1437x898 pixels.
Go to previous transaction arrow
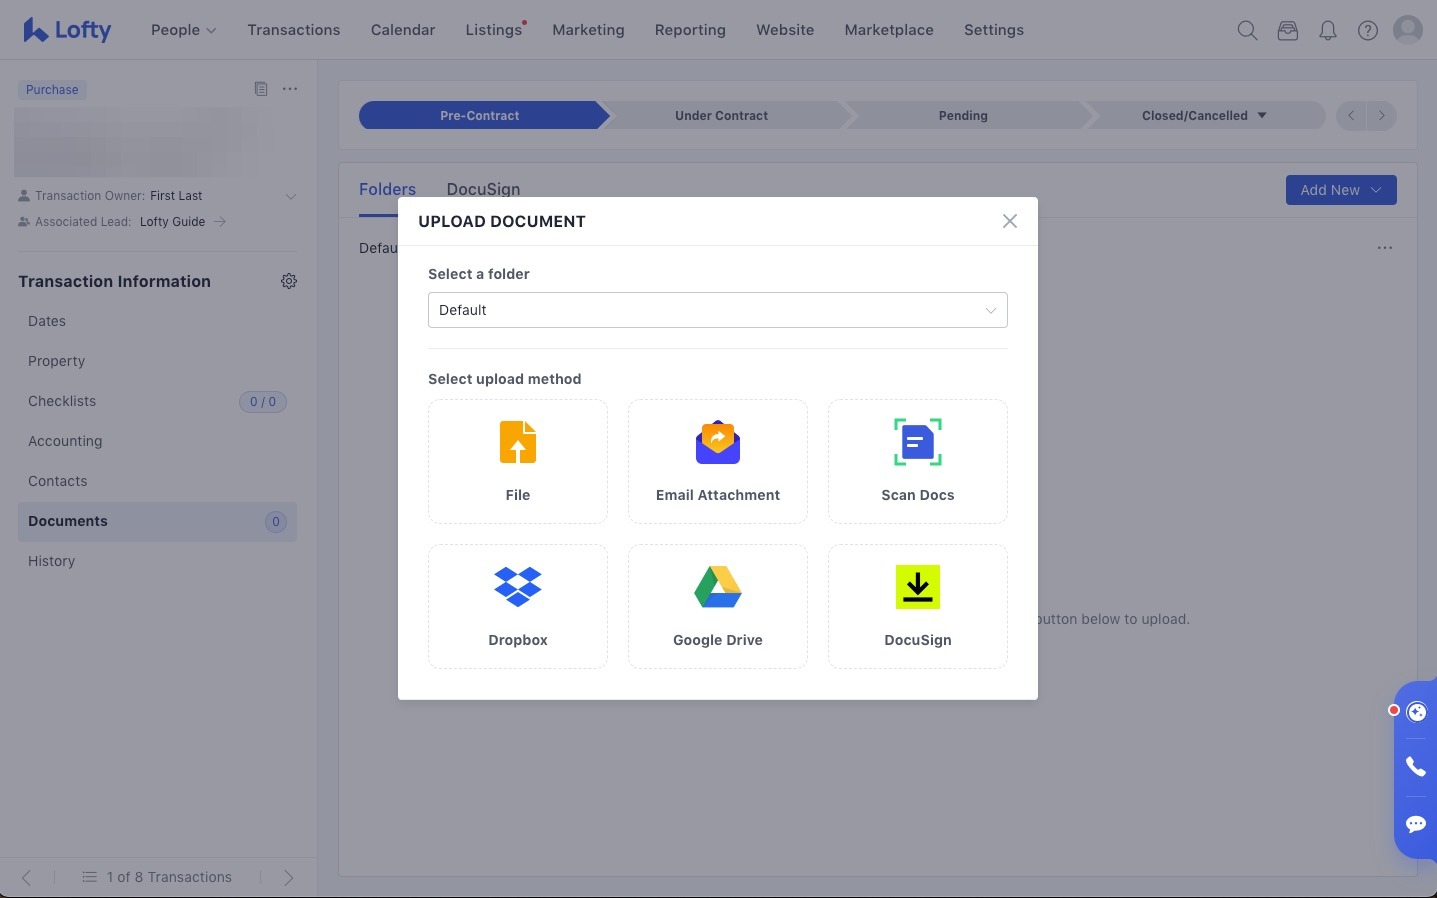[x=26, y=877]
